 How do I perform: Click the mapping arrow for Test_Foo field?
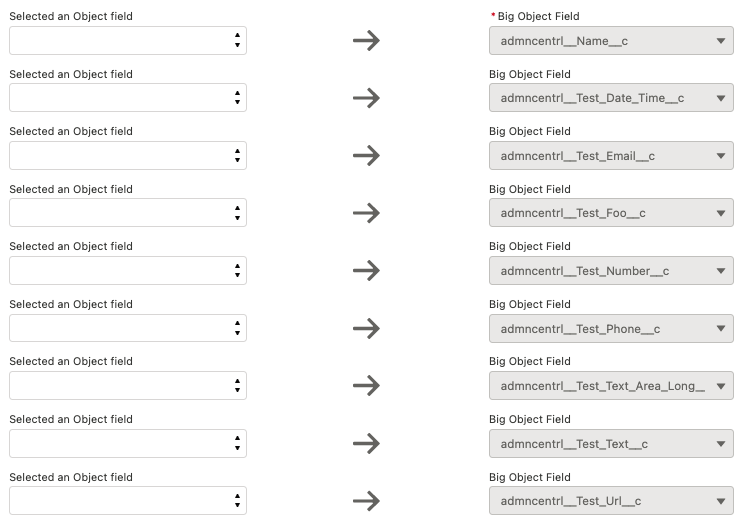[x=366, y=213]
